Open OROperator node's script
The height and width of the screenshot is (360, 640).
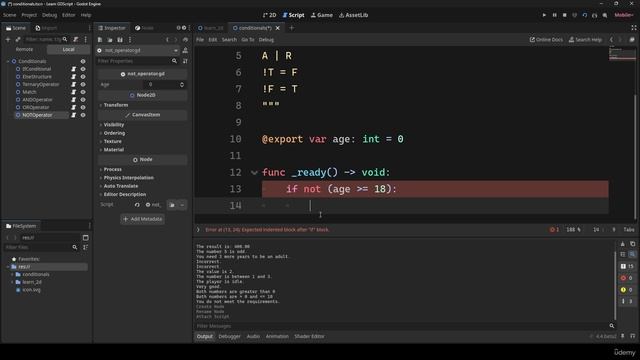coord(73,107)
